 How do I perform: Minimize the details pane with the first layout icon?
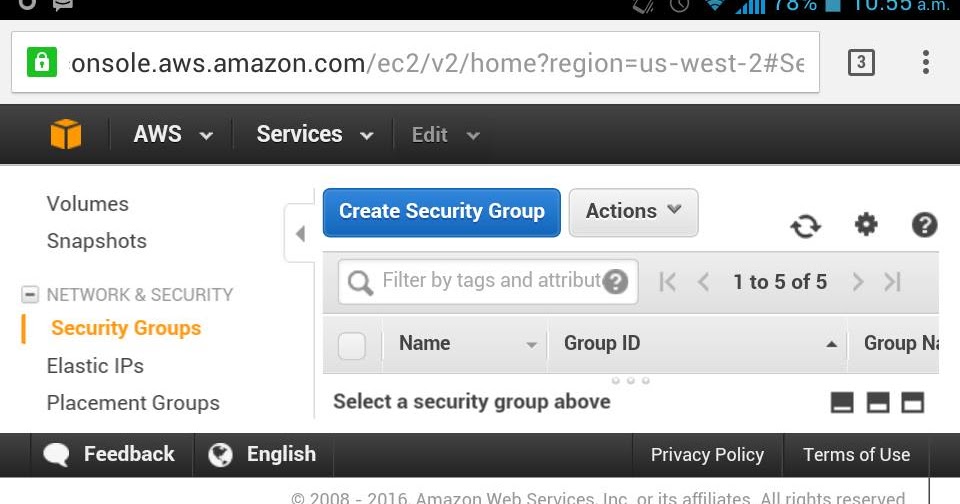point(843,402)
